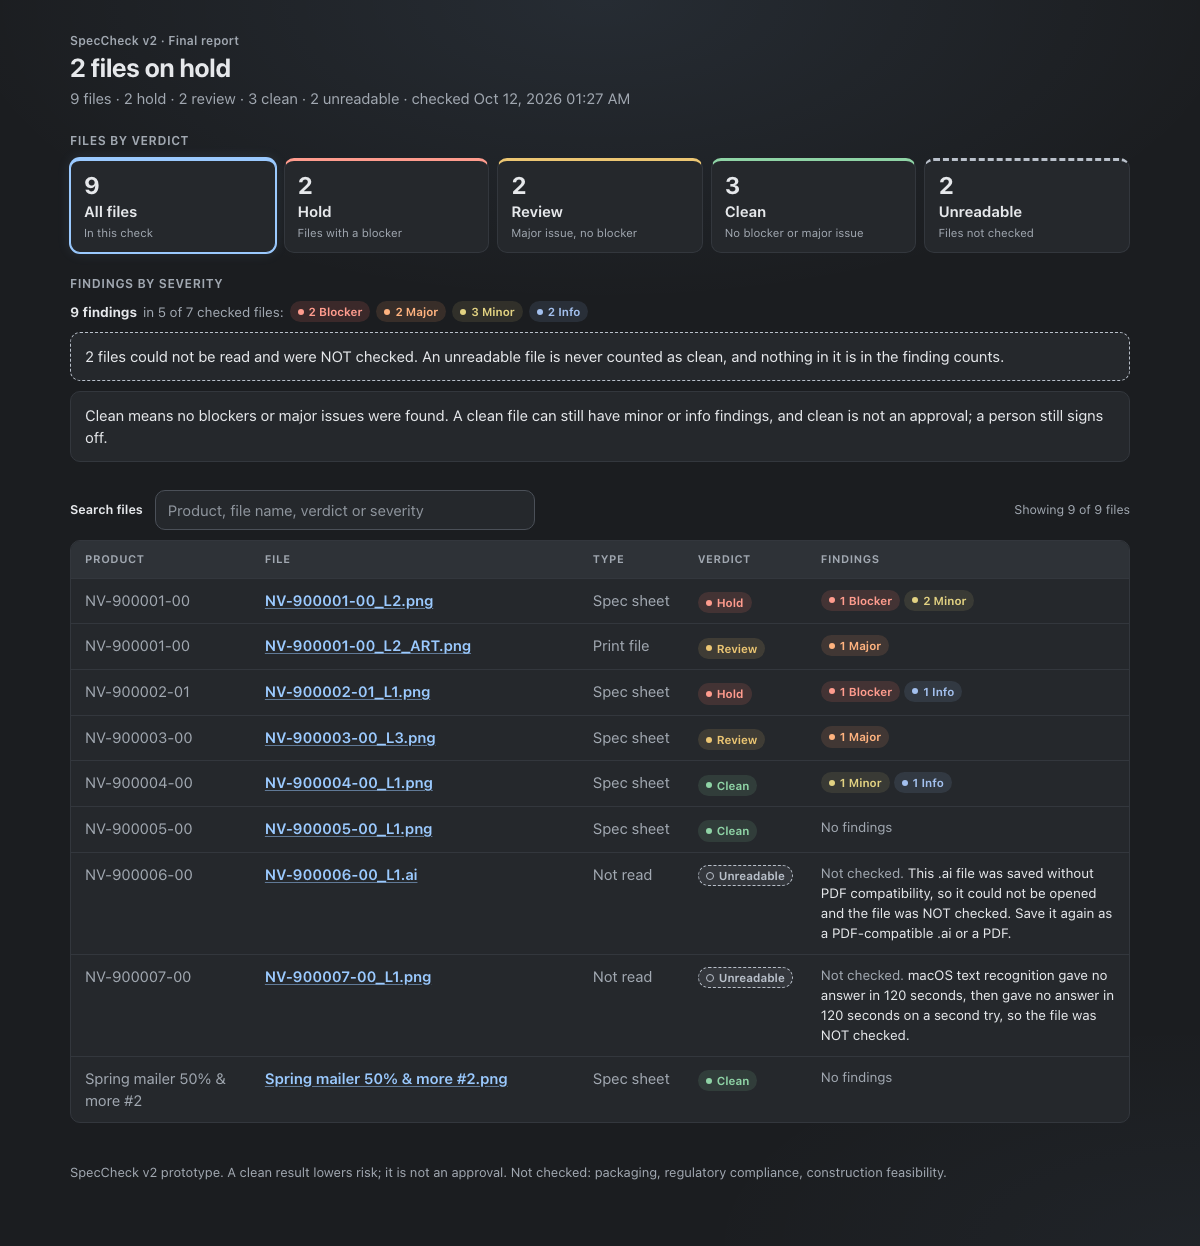Filter by the Hold verdict card
This screenshot has width=1200, height=1246.
(387, 206)
